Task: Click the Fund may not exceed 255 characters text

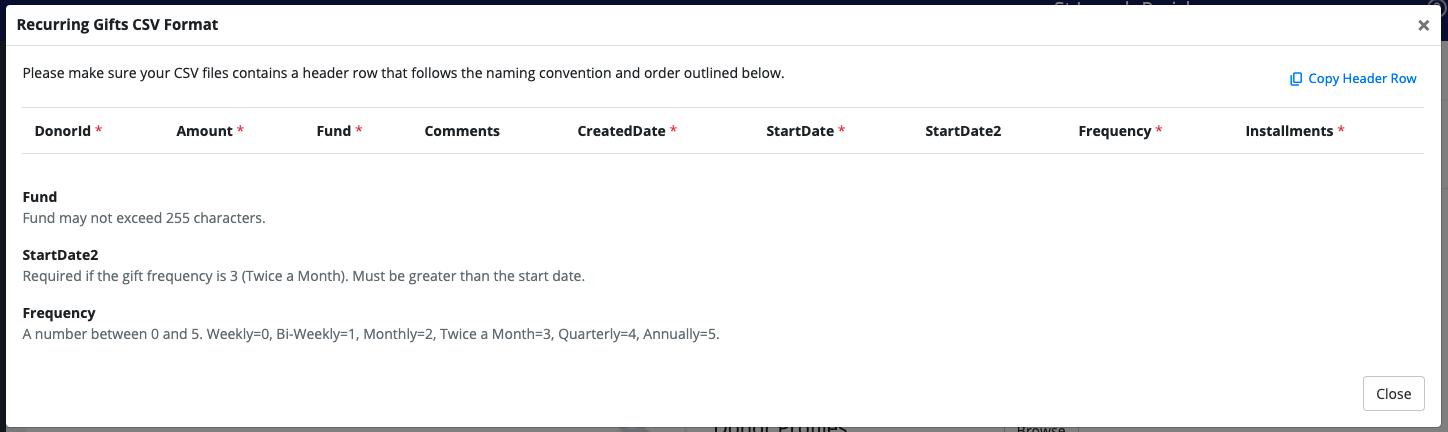Action: (144, 218)
